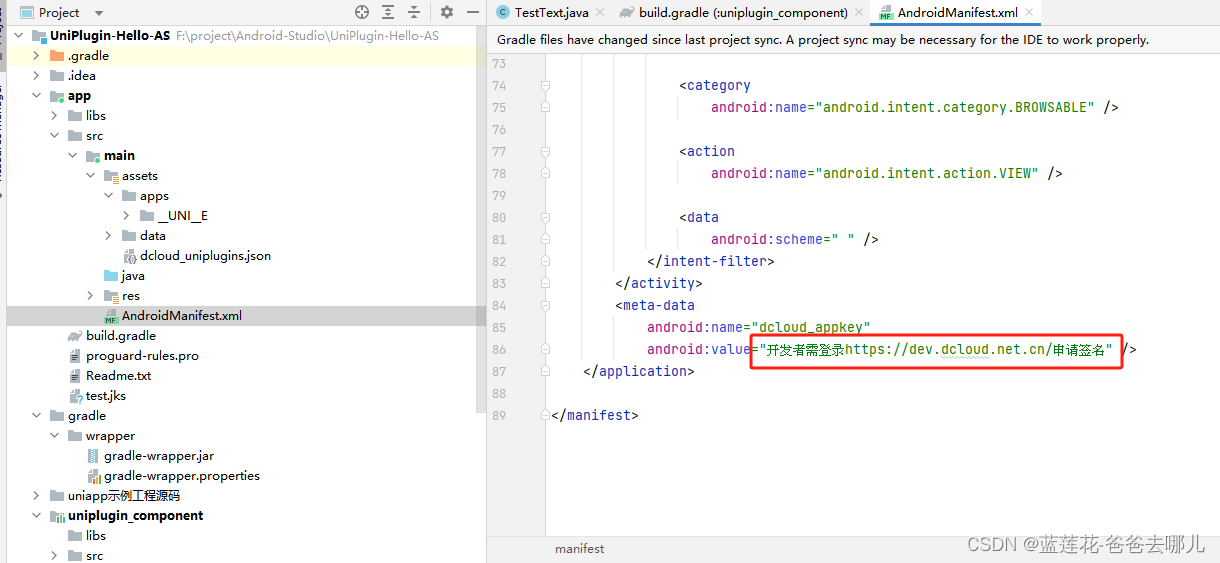Image resolution: width=1220 pixels, height=563 pixels.
Task: Click the Select Opened File target icon
Action: pyautogui.click(x=362, y=12)
